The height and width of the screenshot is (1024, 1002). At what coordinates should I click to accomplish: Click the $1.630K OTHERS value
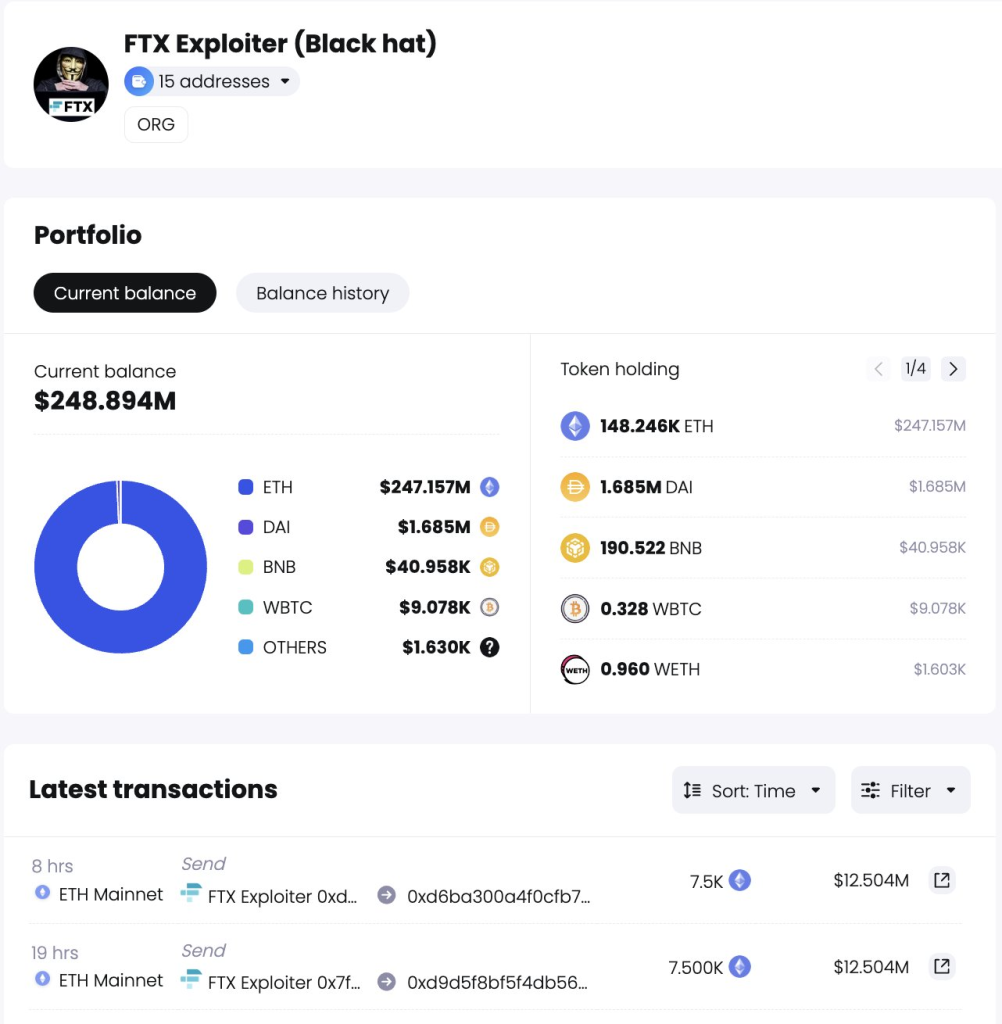[436, 647]
